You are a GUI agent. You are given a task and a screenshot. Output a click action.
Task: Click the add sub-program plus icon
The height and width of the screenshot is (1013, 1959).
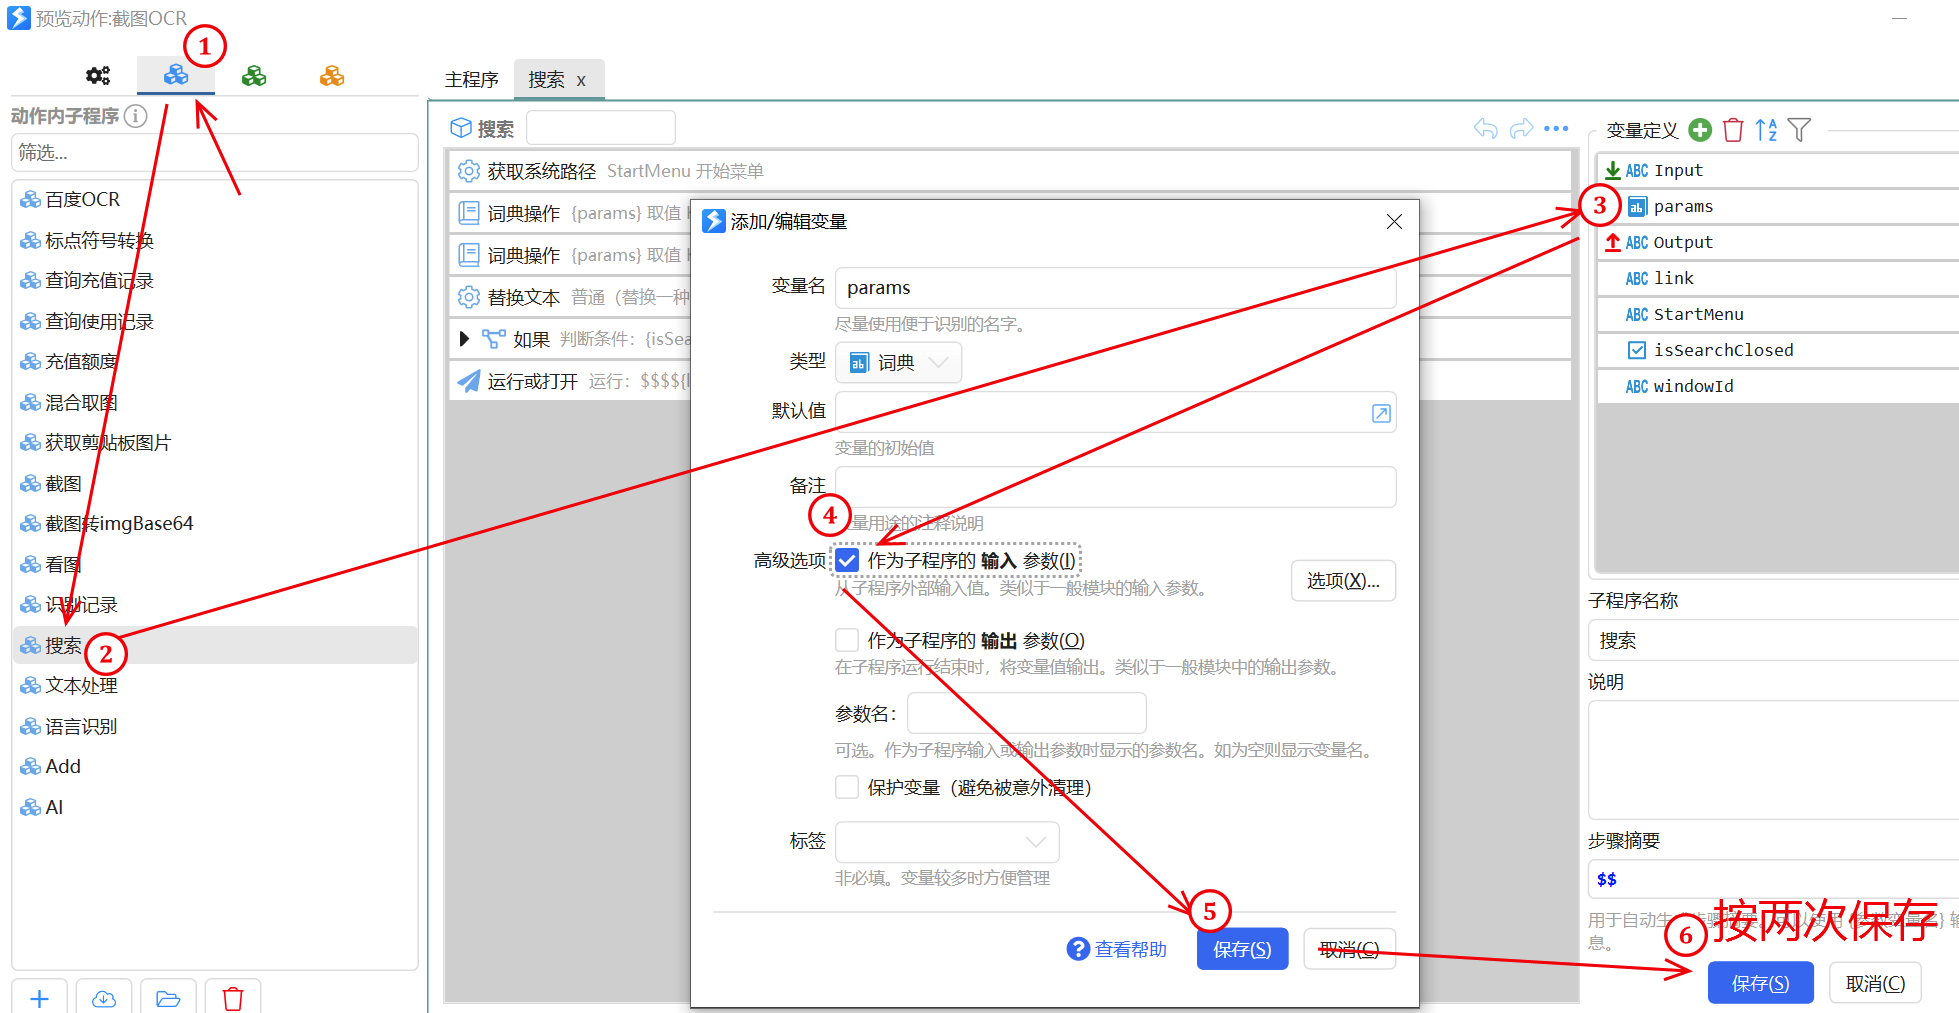40,998
